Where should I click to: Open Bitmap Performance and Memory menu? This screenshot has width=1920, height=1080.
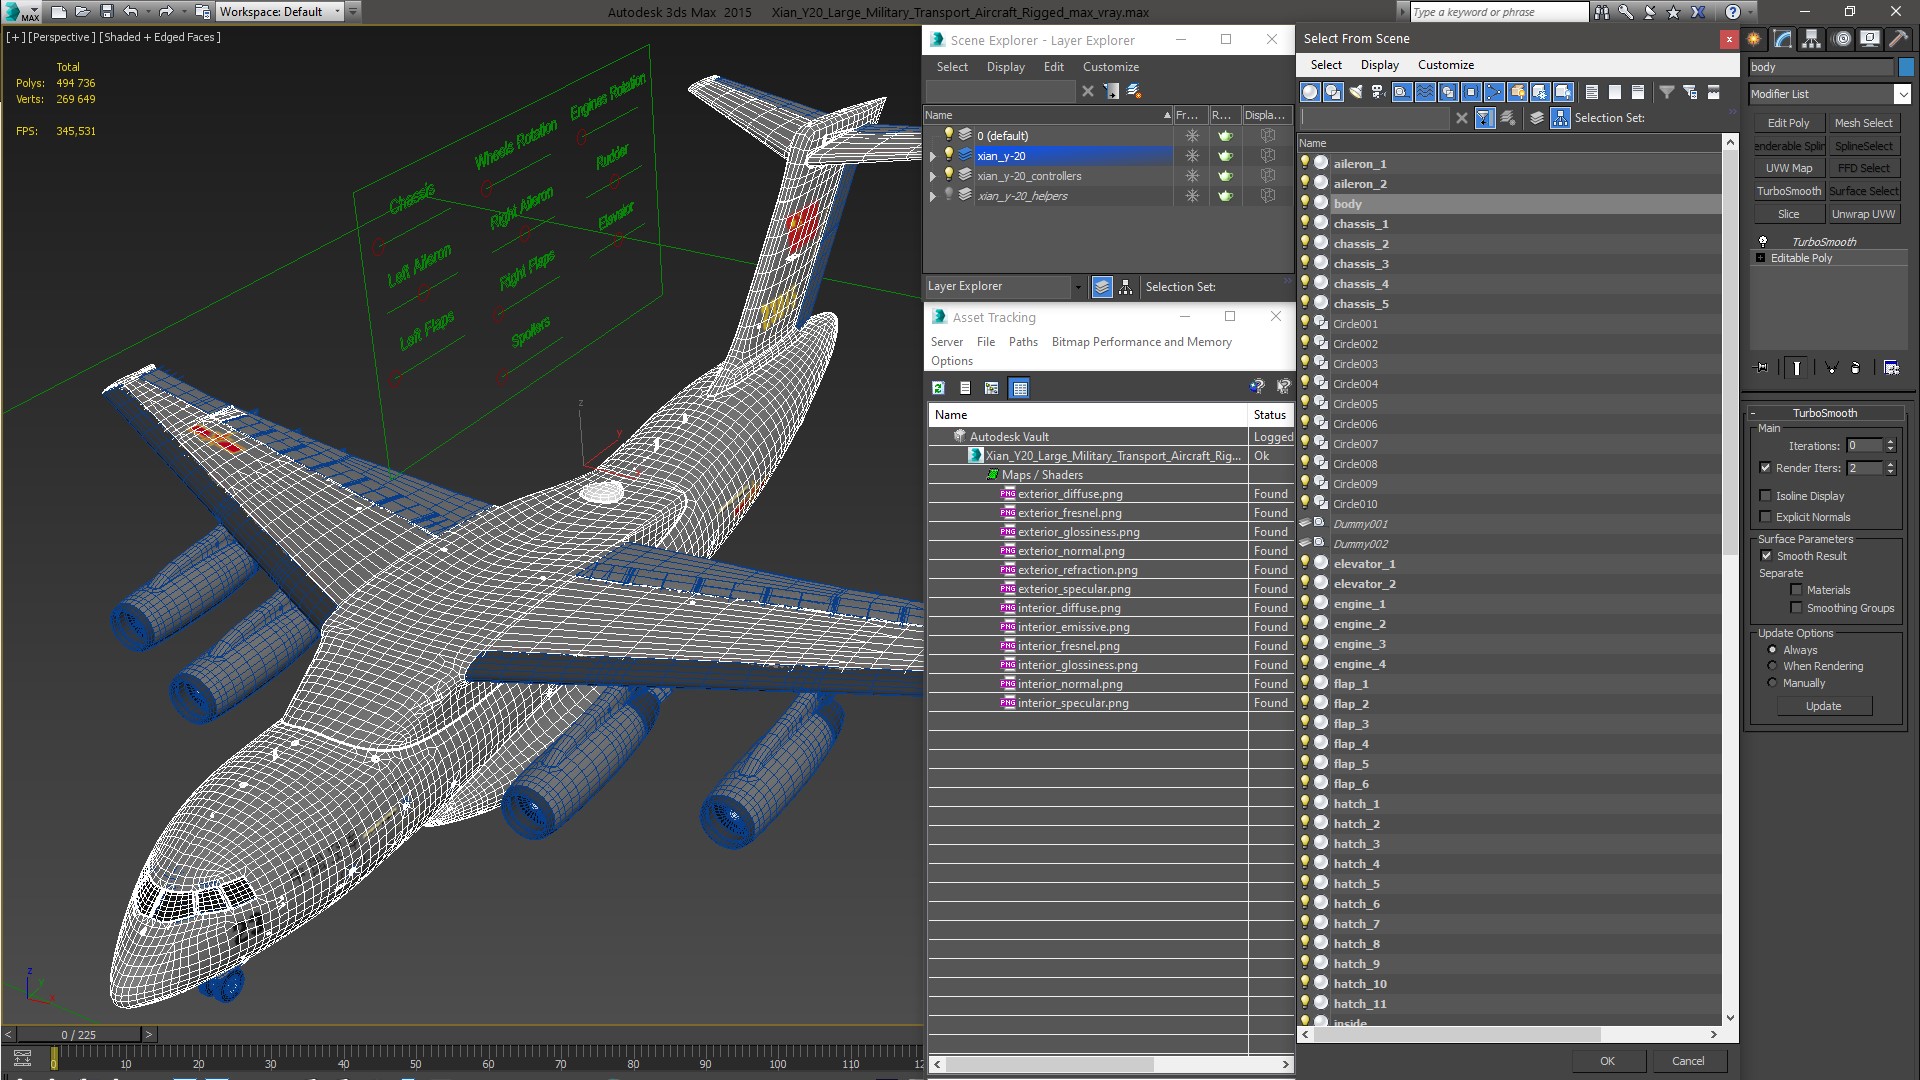click(1141, 342)
